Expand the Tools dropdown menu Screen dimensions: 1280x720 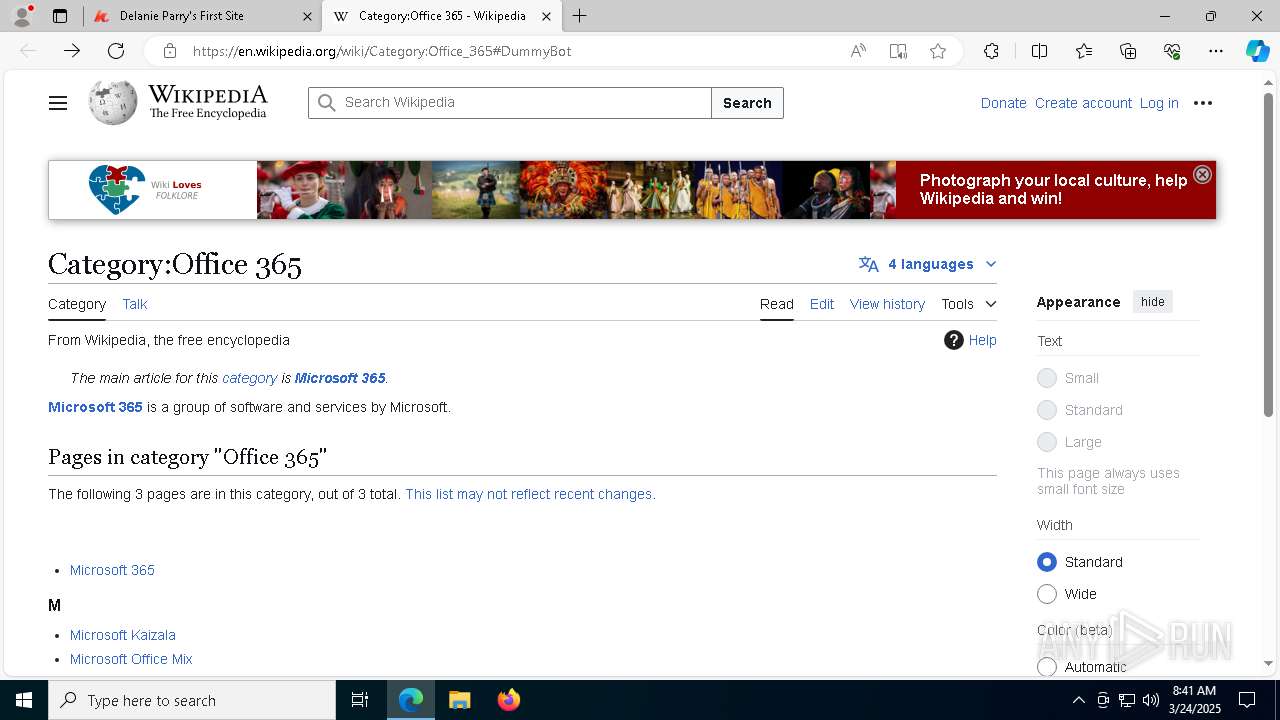(x=969, y=304)
